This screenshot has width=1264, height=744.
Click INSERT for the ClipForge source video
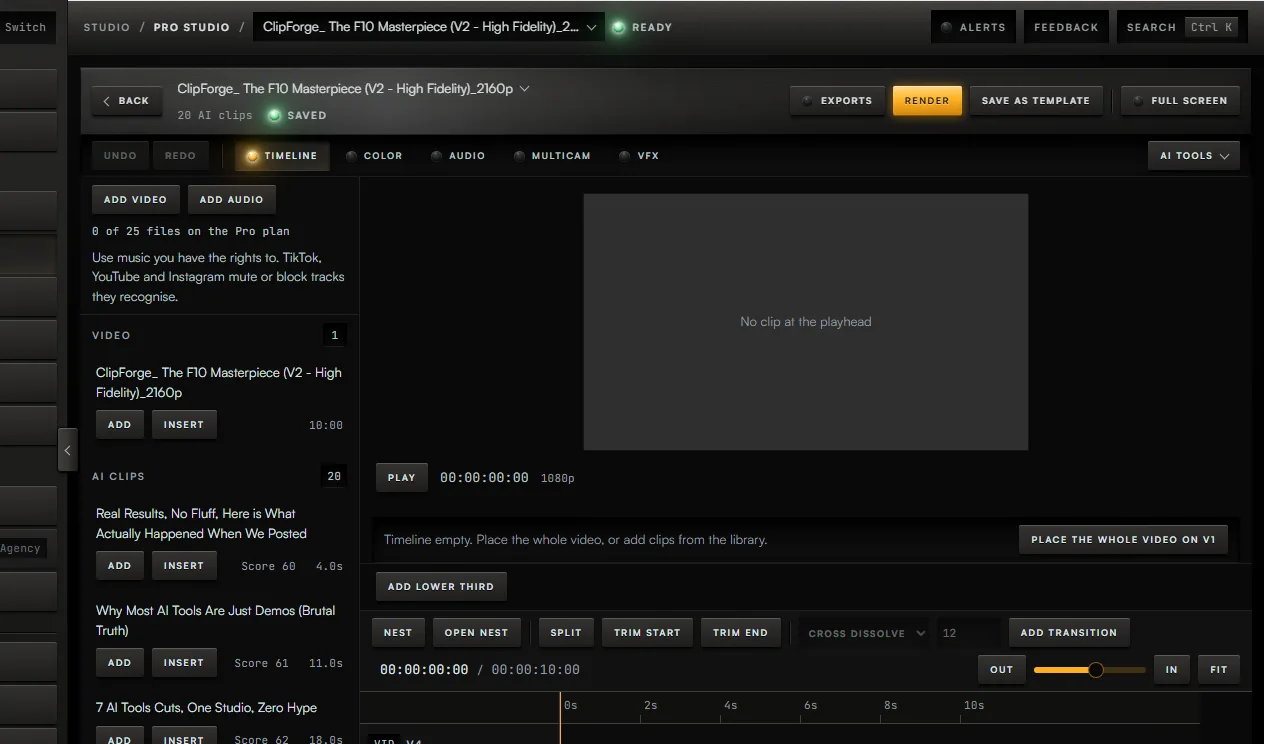pos(184,425)
